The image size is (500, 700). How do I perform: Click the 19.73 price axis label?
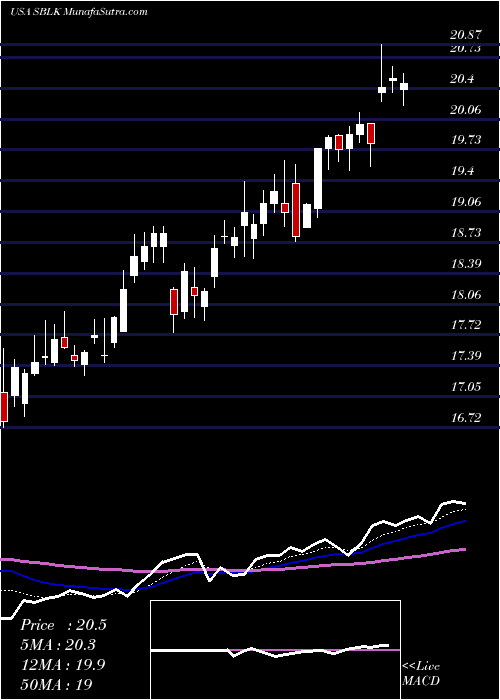coord(466,140)
